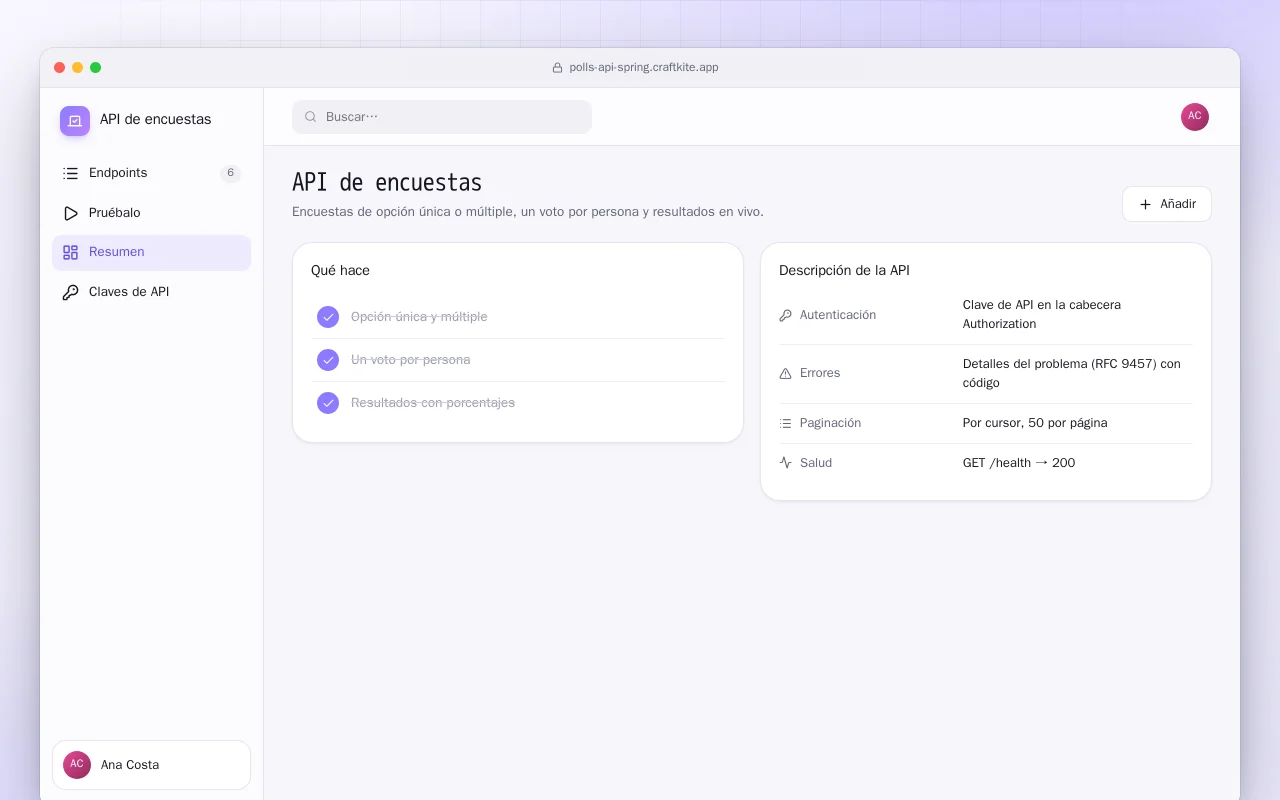The height and width of the screenshot is (800, 1280).
Task: Click the Añadir button
Action: (1167, 204)
